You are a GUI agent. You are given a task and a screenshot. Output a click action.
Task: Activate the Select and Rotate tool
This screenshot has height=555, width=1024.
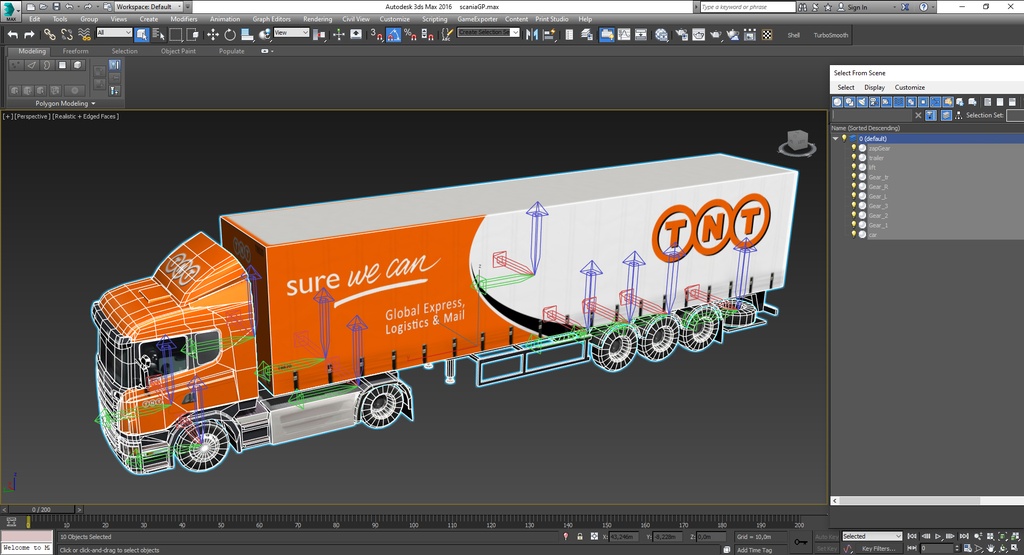coord(228,34)
